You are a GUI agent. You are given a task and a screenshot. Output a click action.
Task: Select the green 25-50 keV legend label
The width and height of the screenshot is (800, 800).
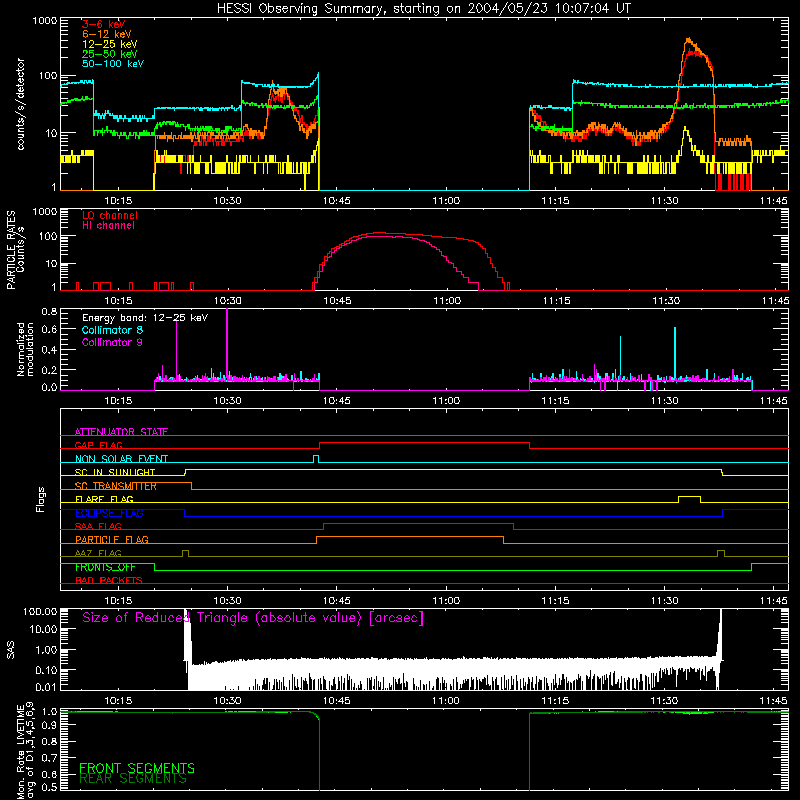coord(109,54)
